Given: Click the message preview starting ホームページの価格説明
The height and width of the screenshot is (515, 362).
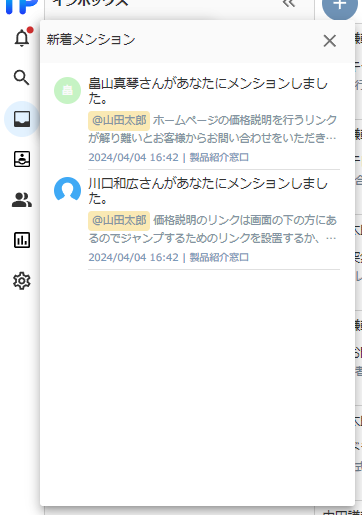Looking at the screenshot, I should (213, 129).
